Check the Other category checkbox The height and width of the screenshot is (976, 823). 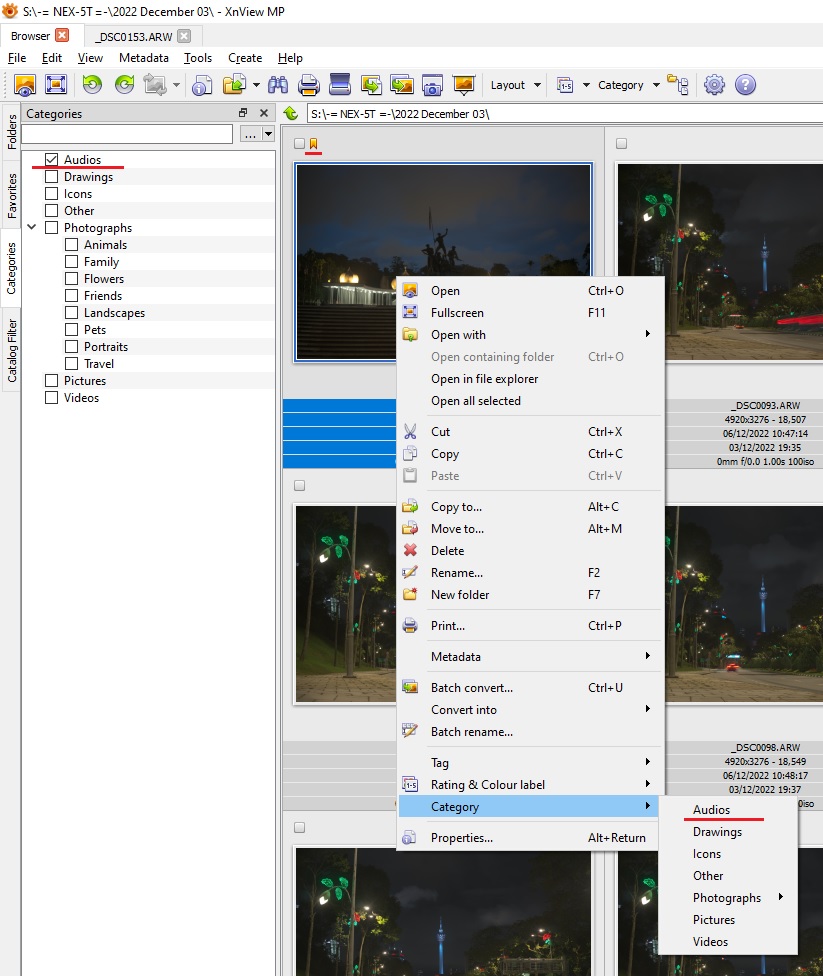coord(52,210)
